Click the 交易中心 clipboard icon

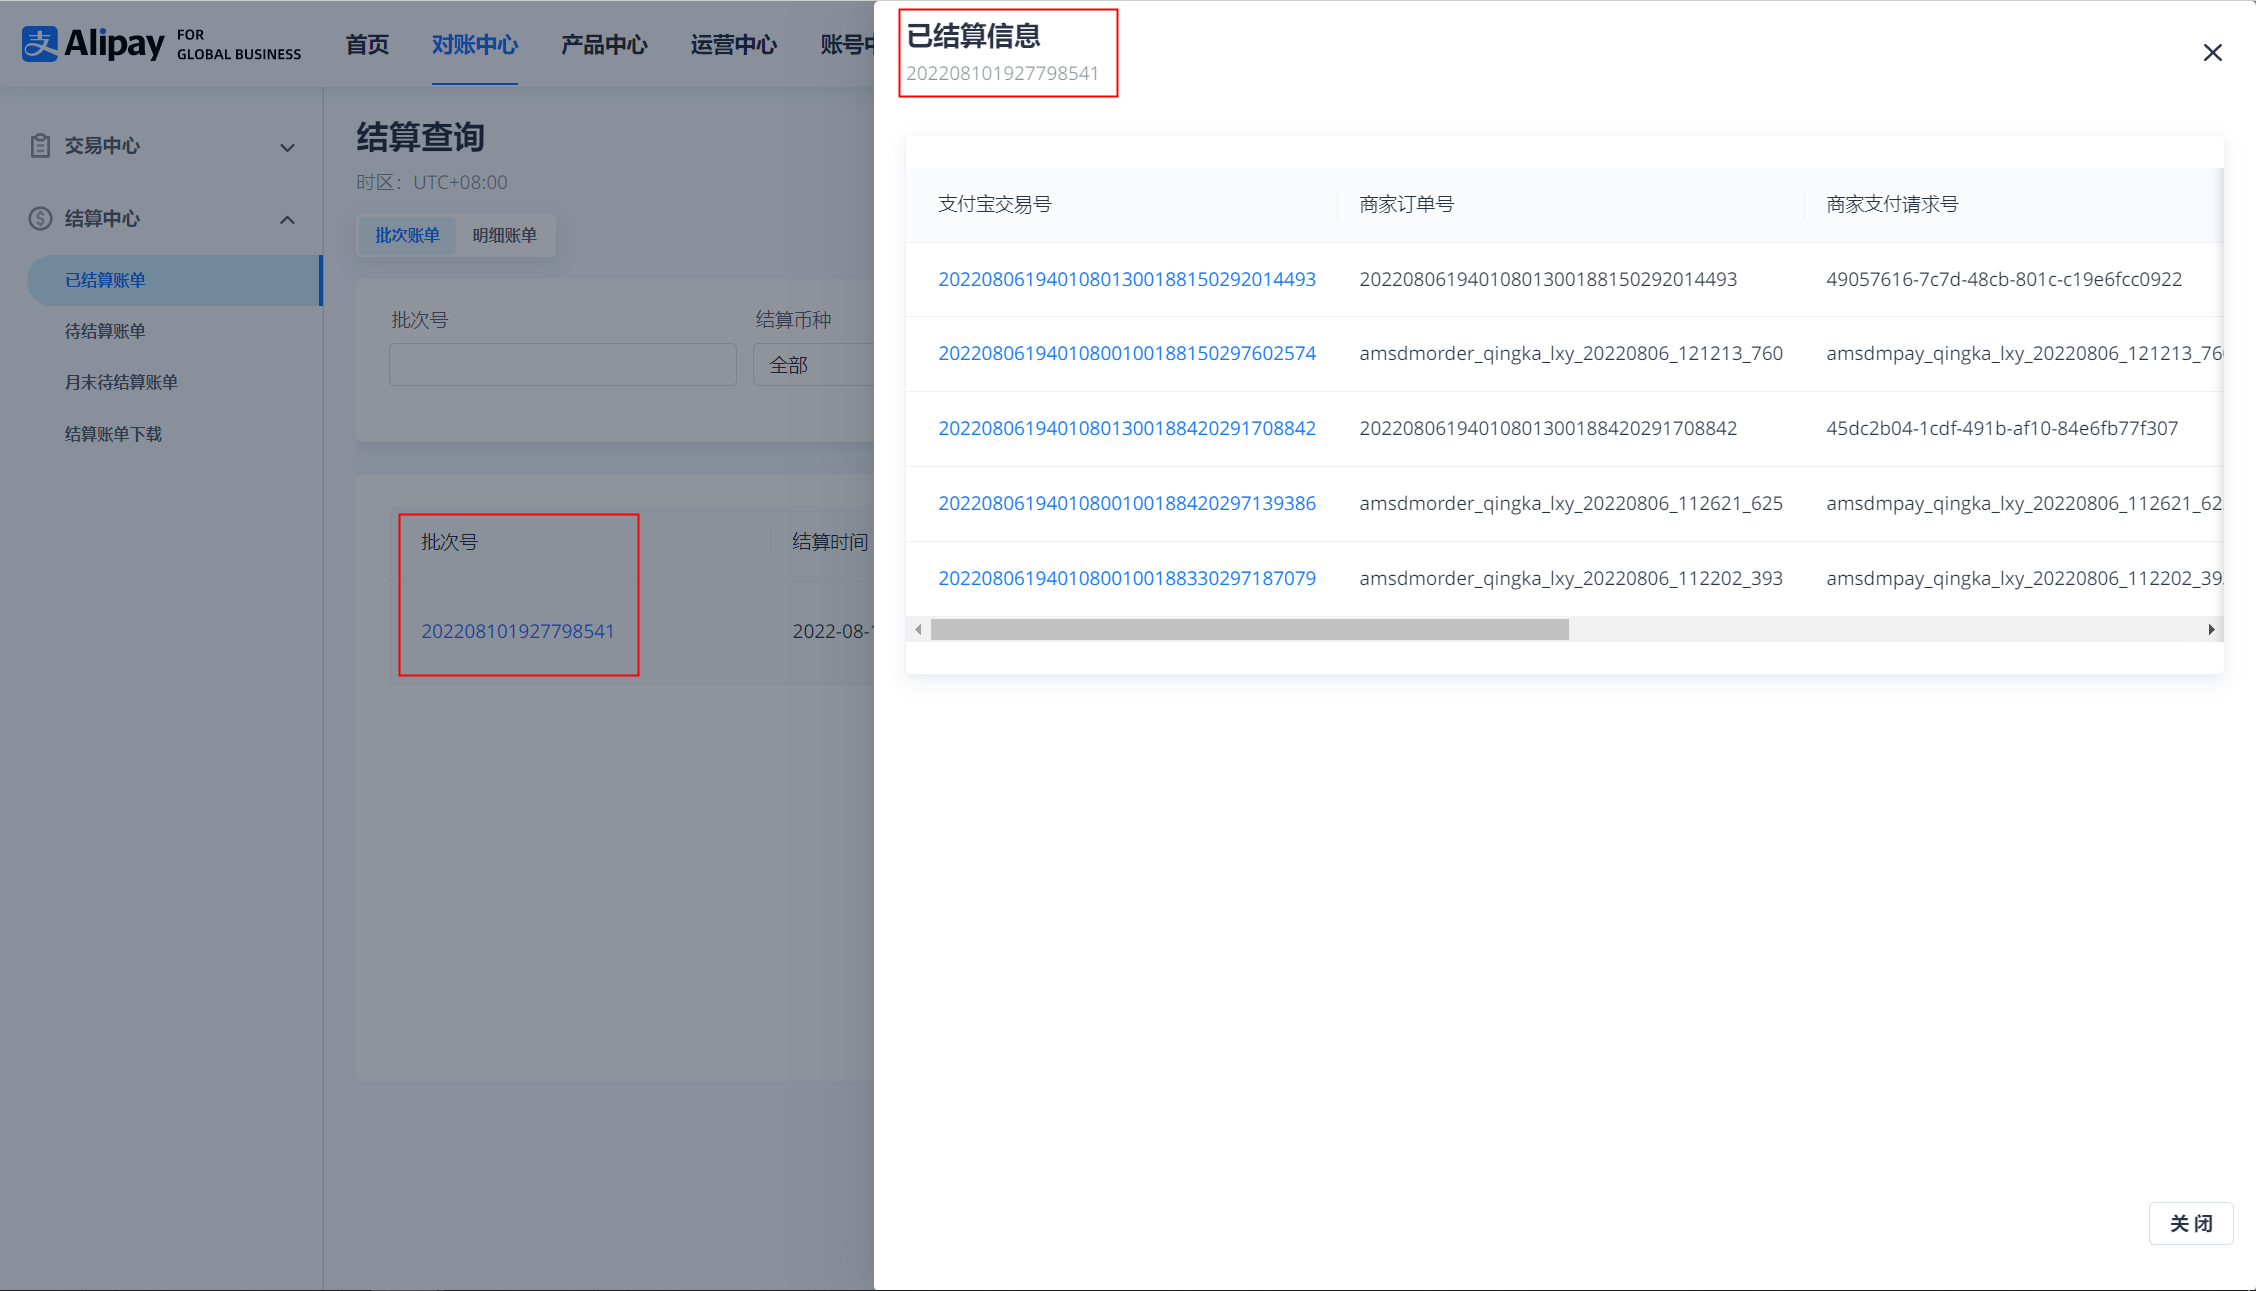[40, 146]
